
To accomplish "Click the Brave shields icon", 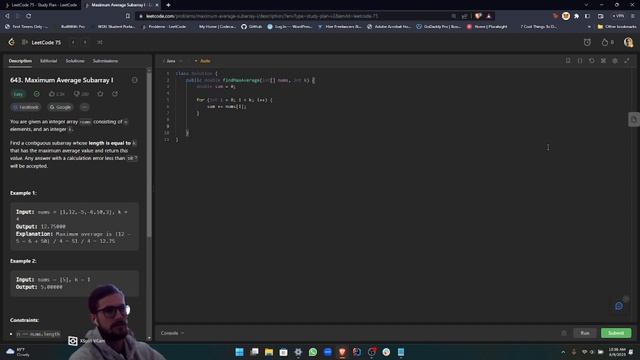I will 478,16.
